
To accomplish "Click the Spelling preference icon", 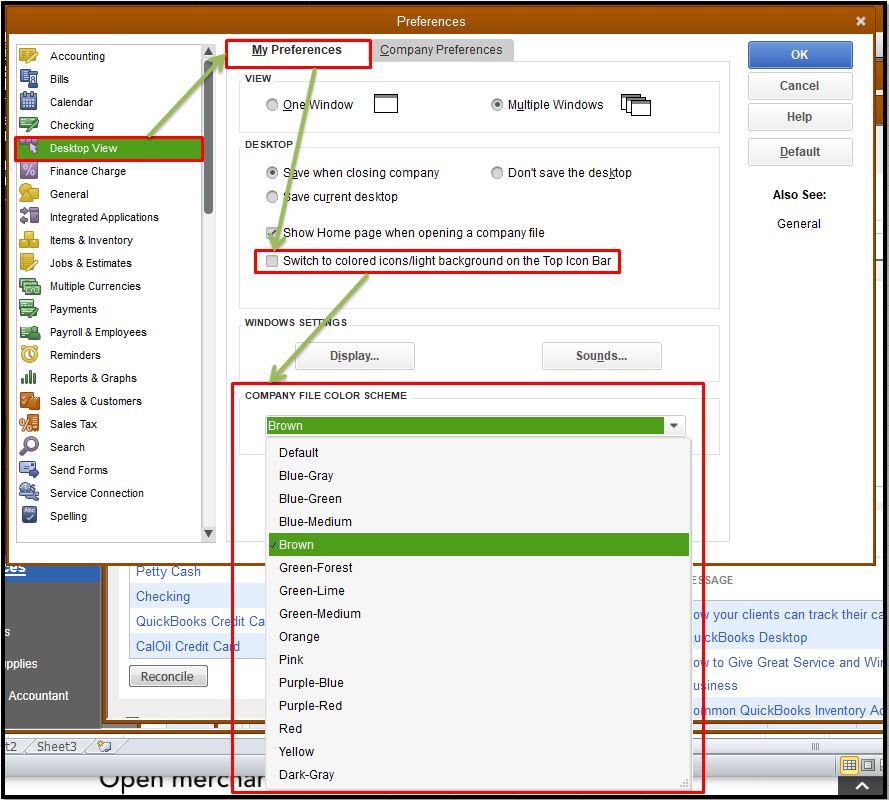I will click(x=29, y=515).
